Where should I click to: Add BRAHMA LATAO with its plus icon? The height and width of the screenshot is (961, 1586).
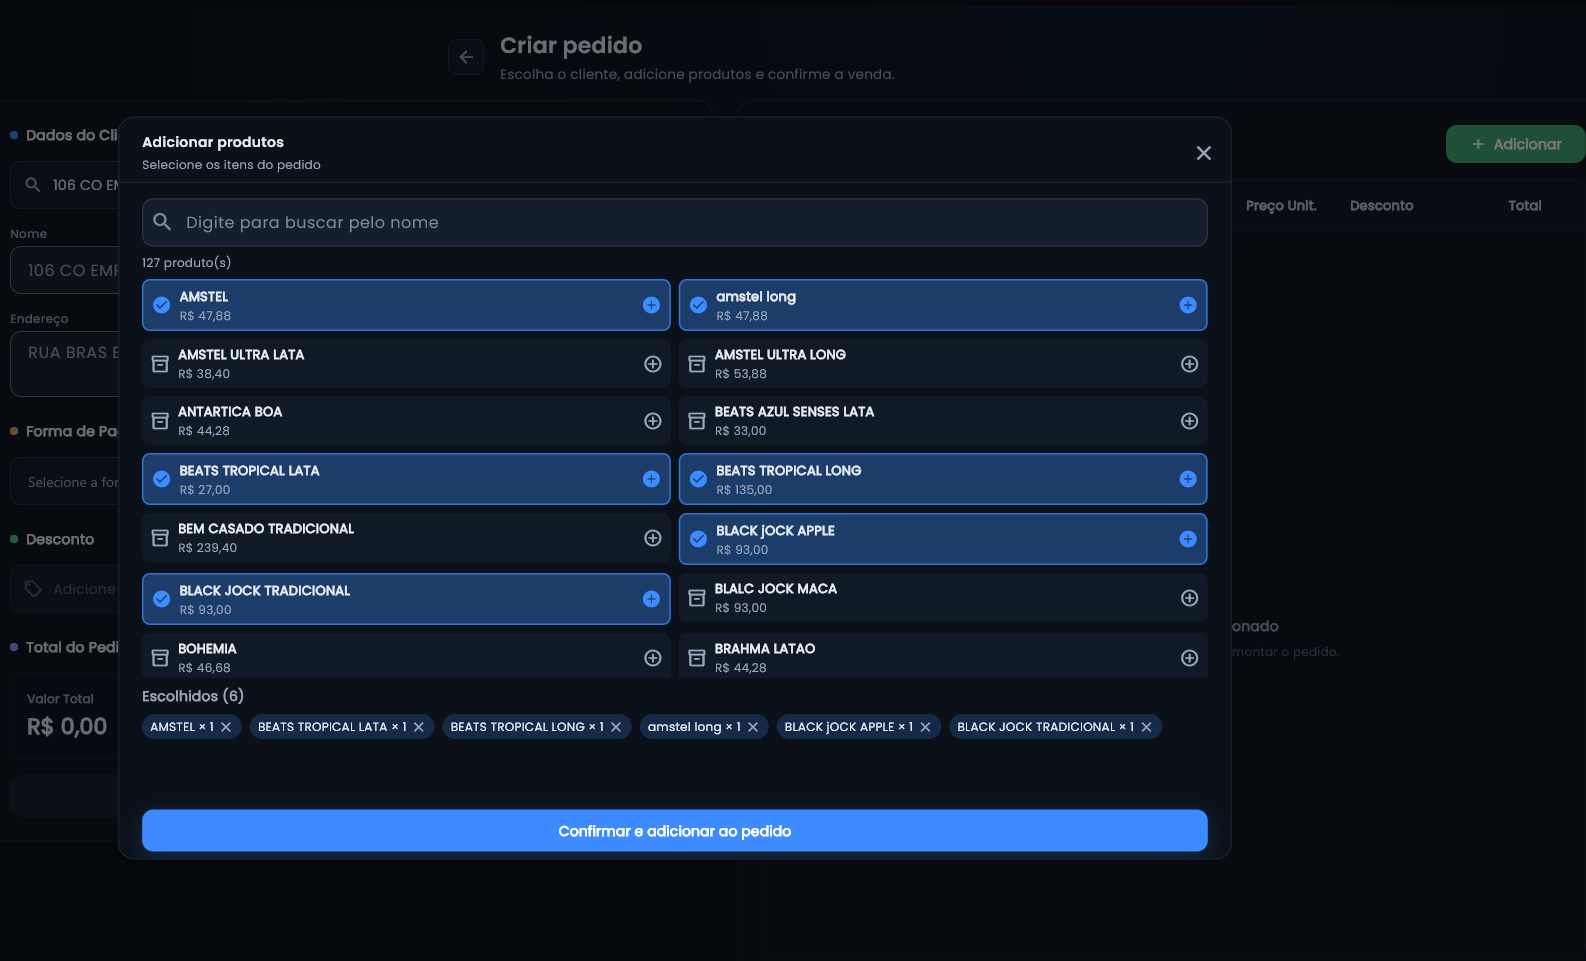pyautogui.click(x=1189, y=658)
